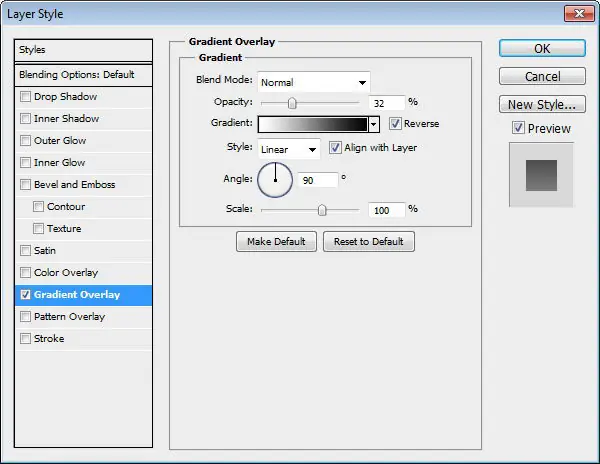Open the black-to-white gradient bar editor
The image size is (600, 464).
tap(313, 124)
